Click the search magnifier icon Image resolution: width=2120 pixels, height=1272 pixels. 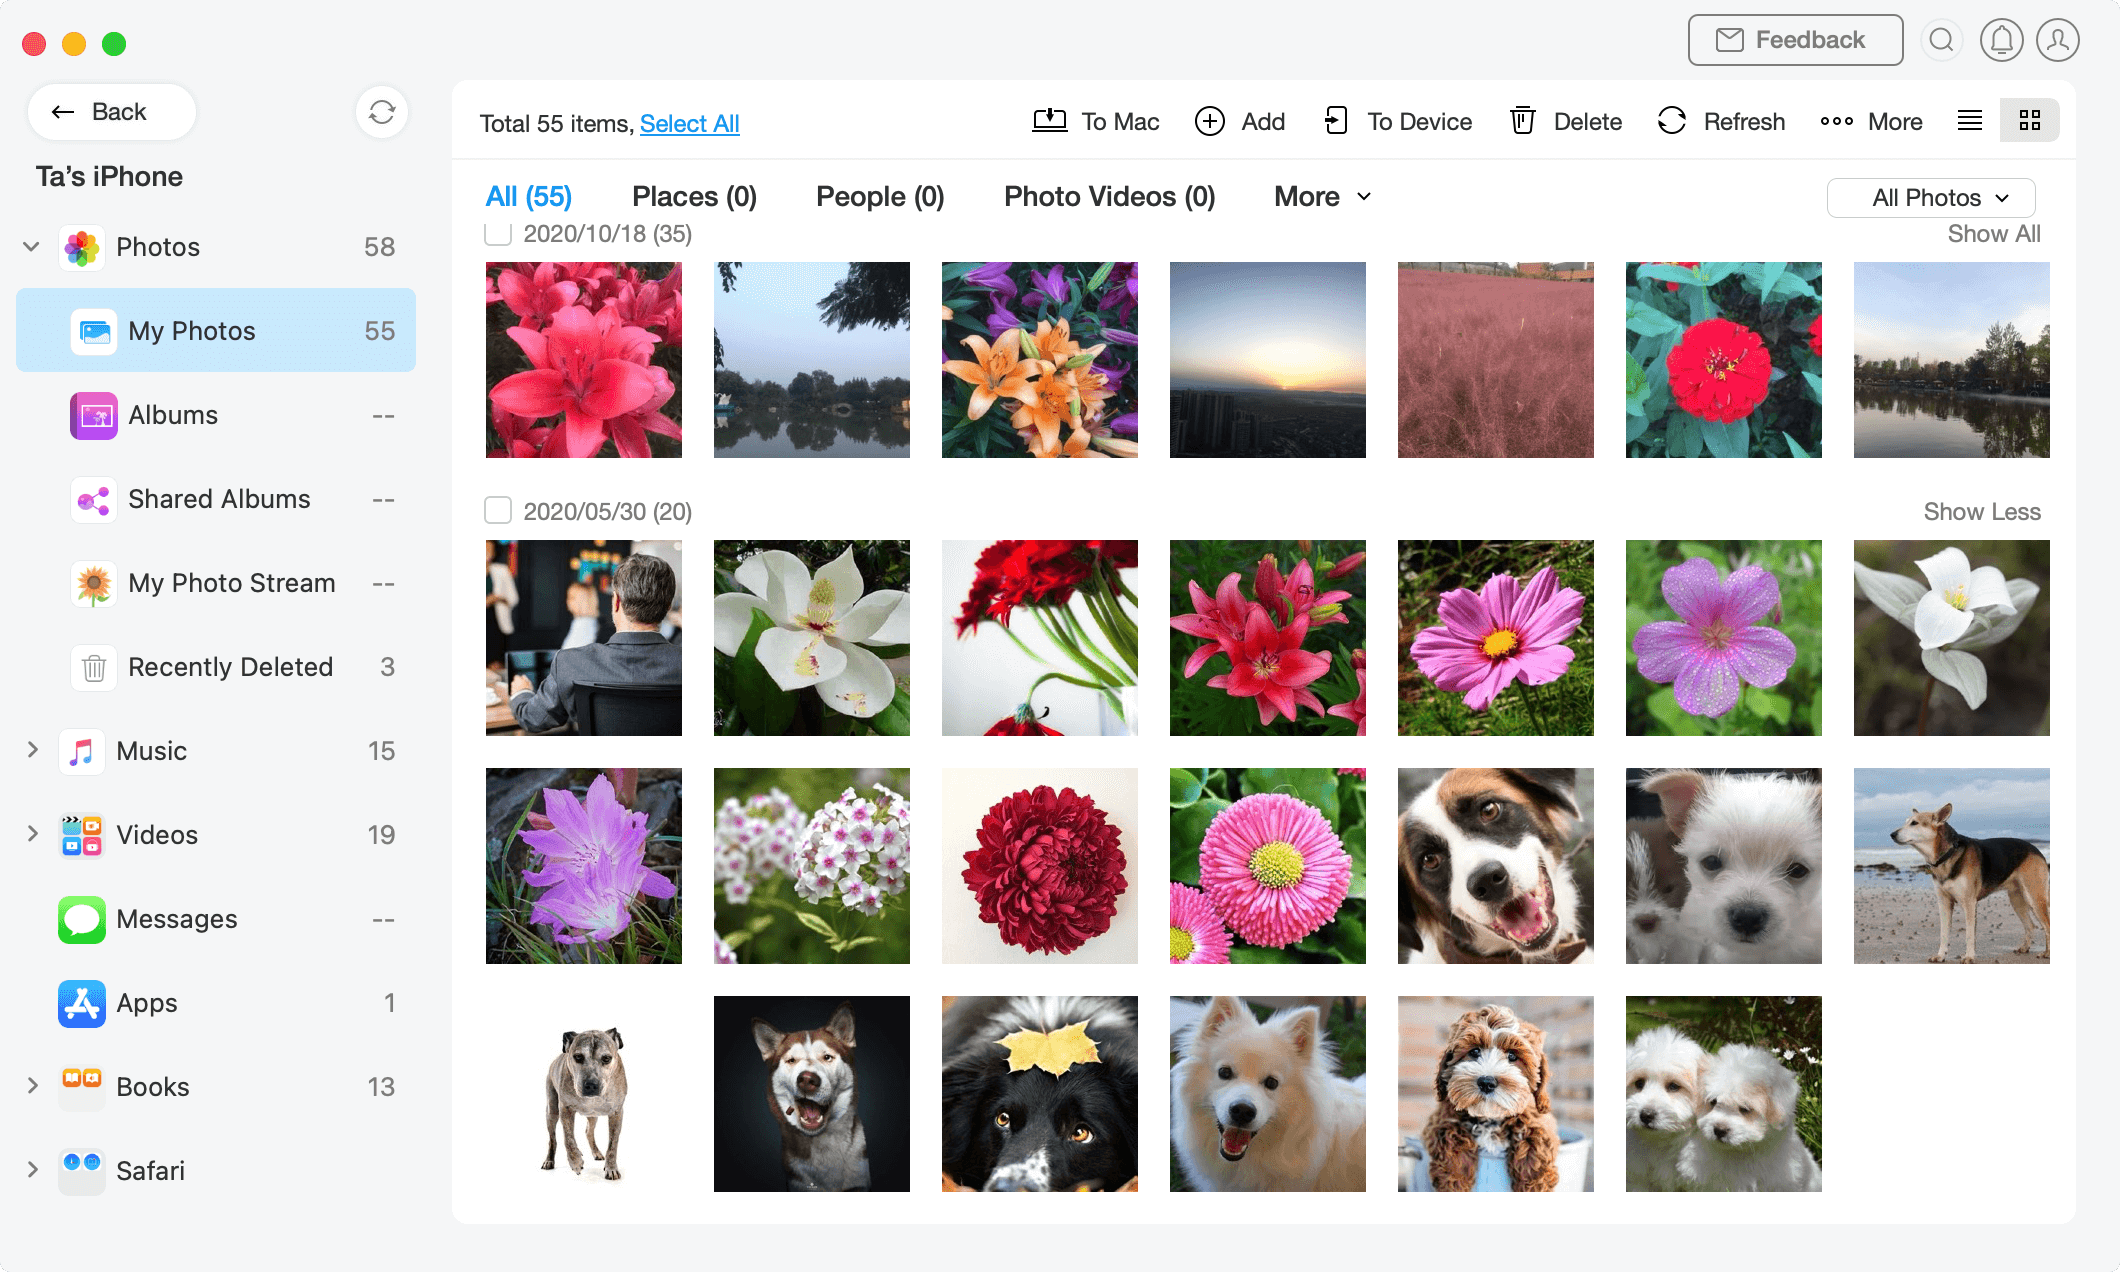1941,40
